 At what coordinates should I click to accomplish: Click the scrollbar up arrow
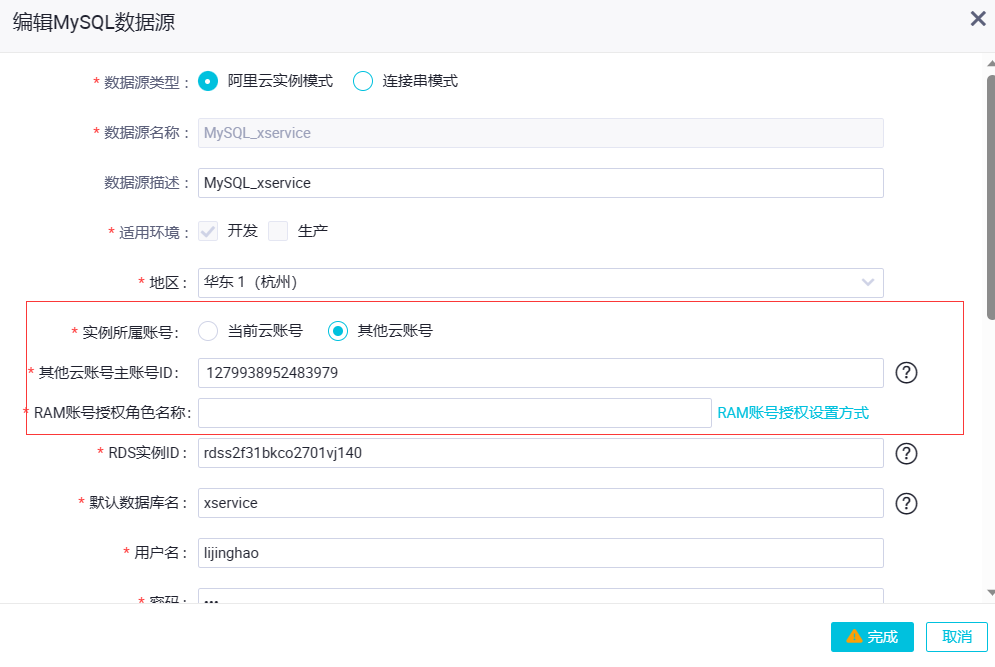pos(991,63)
